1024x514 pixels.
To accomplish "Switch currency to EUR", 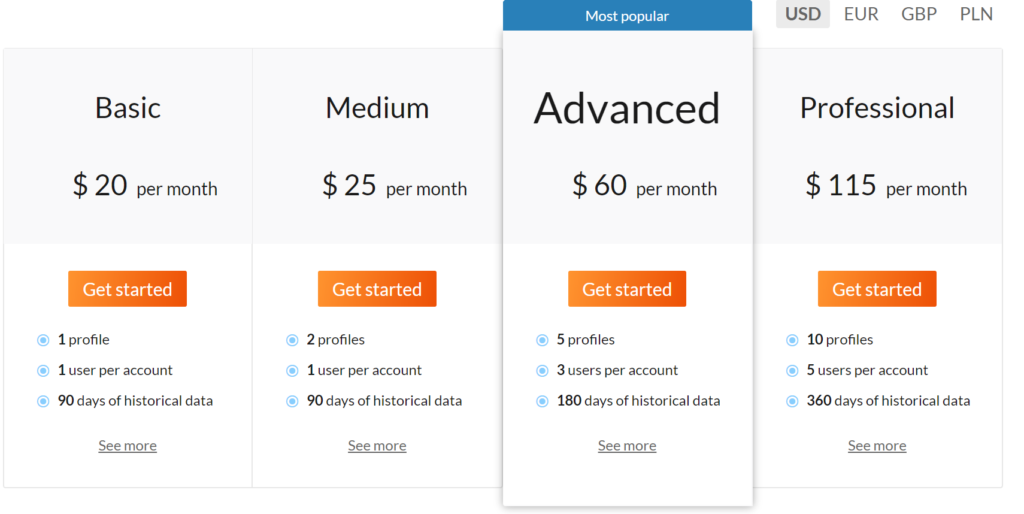I will 861,14.
